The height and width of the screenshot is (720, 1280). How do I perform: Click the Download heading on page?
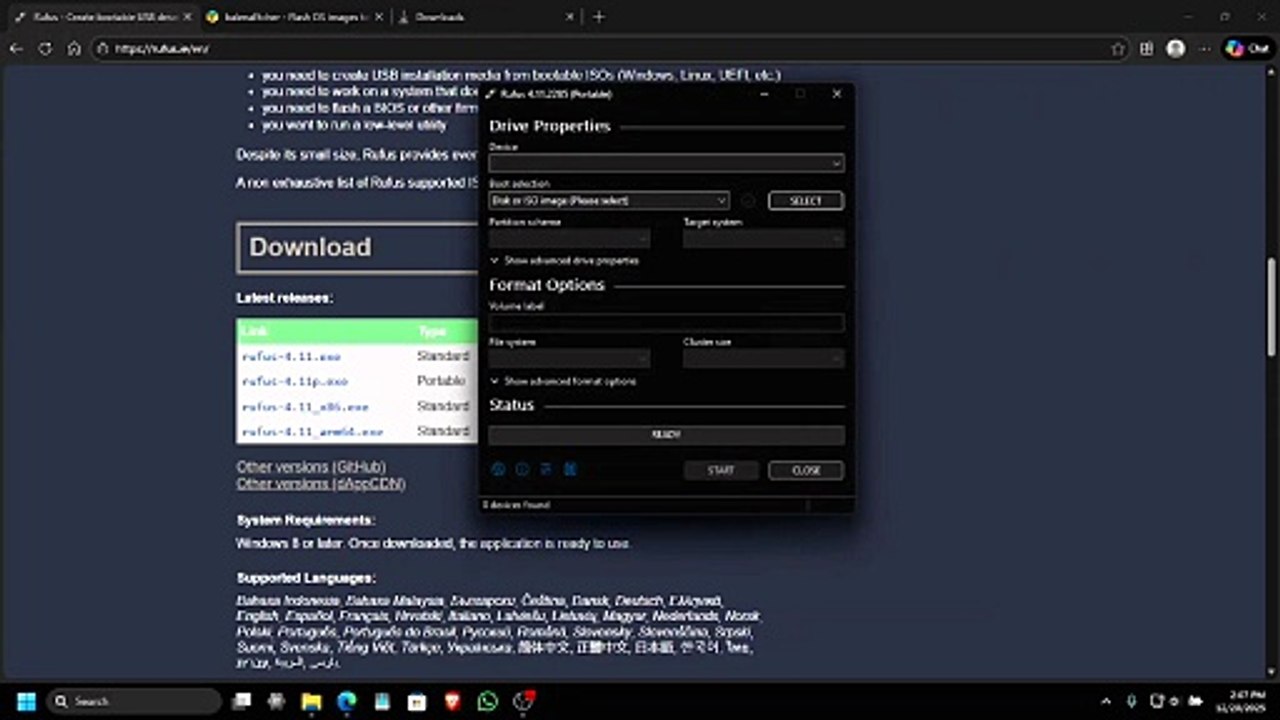click(310, 247)
